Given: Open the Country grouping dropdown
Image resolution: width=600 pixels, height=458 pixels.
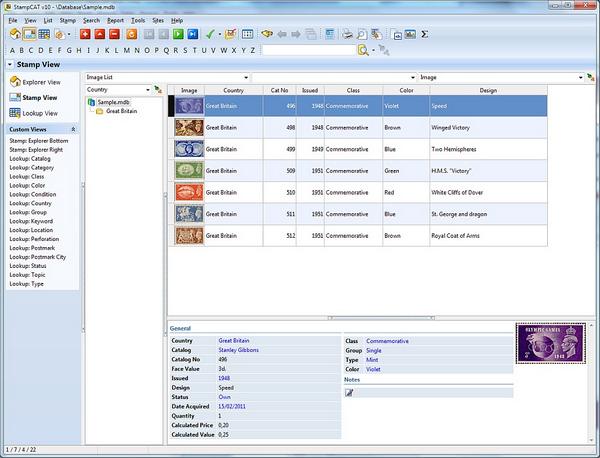Looking at the screenshot, I should [118, 90].
